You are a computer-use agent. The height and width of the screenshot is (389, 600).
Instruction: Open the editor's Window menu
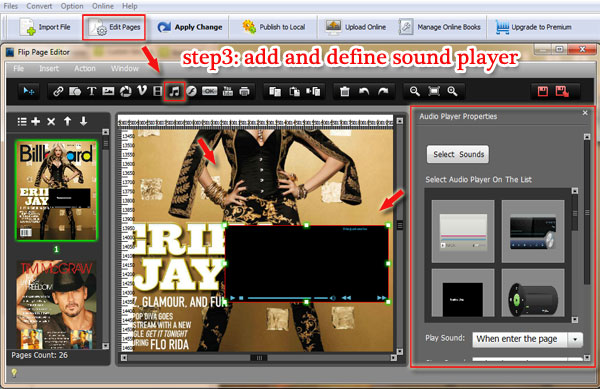(x=125, y=68)
